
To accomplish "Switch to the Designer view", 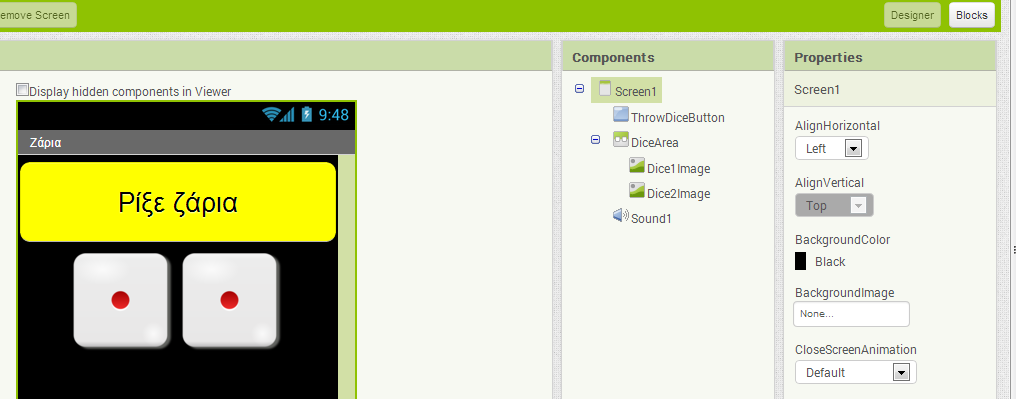I will pyautogui.click(x=912, y=15).
